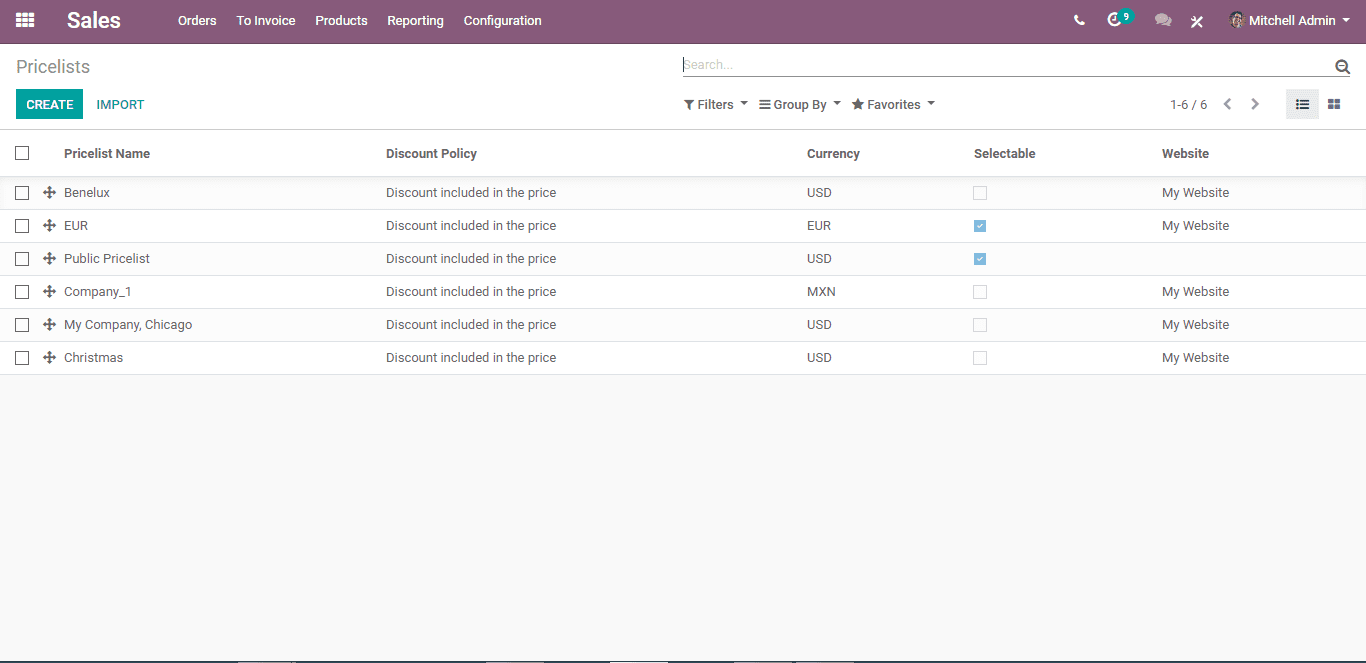The image size is (1366, 663).
Task: Select the Christmas row checkbox
Action: (22, 358)
